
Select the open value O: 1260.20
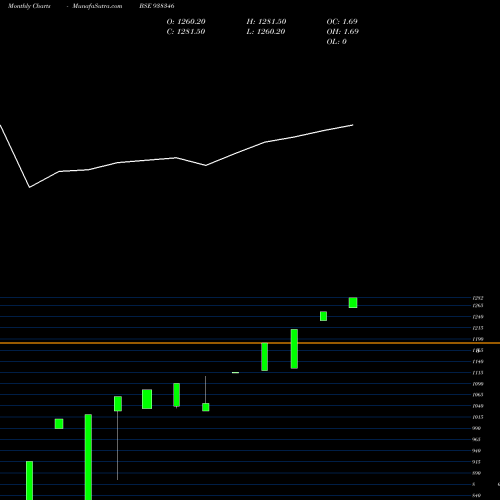[186, 22]
